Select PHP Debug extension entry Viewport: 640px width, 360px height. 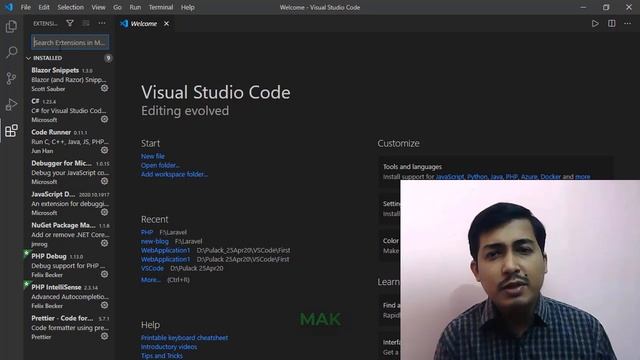click(70, 266)
